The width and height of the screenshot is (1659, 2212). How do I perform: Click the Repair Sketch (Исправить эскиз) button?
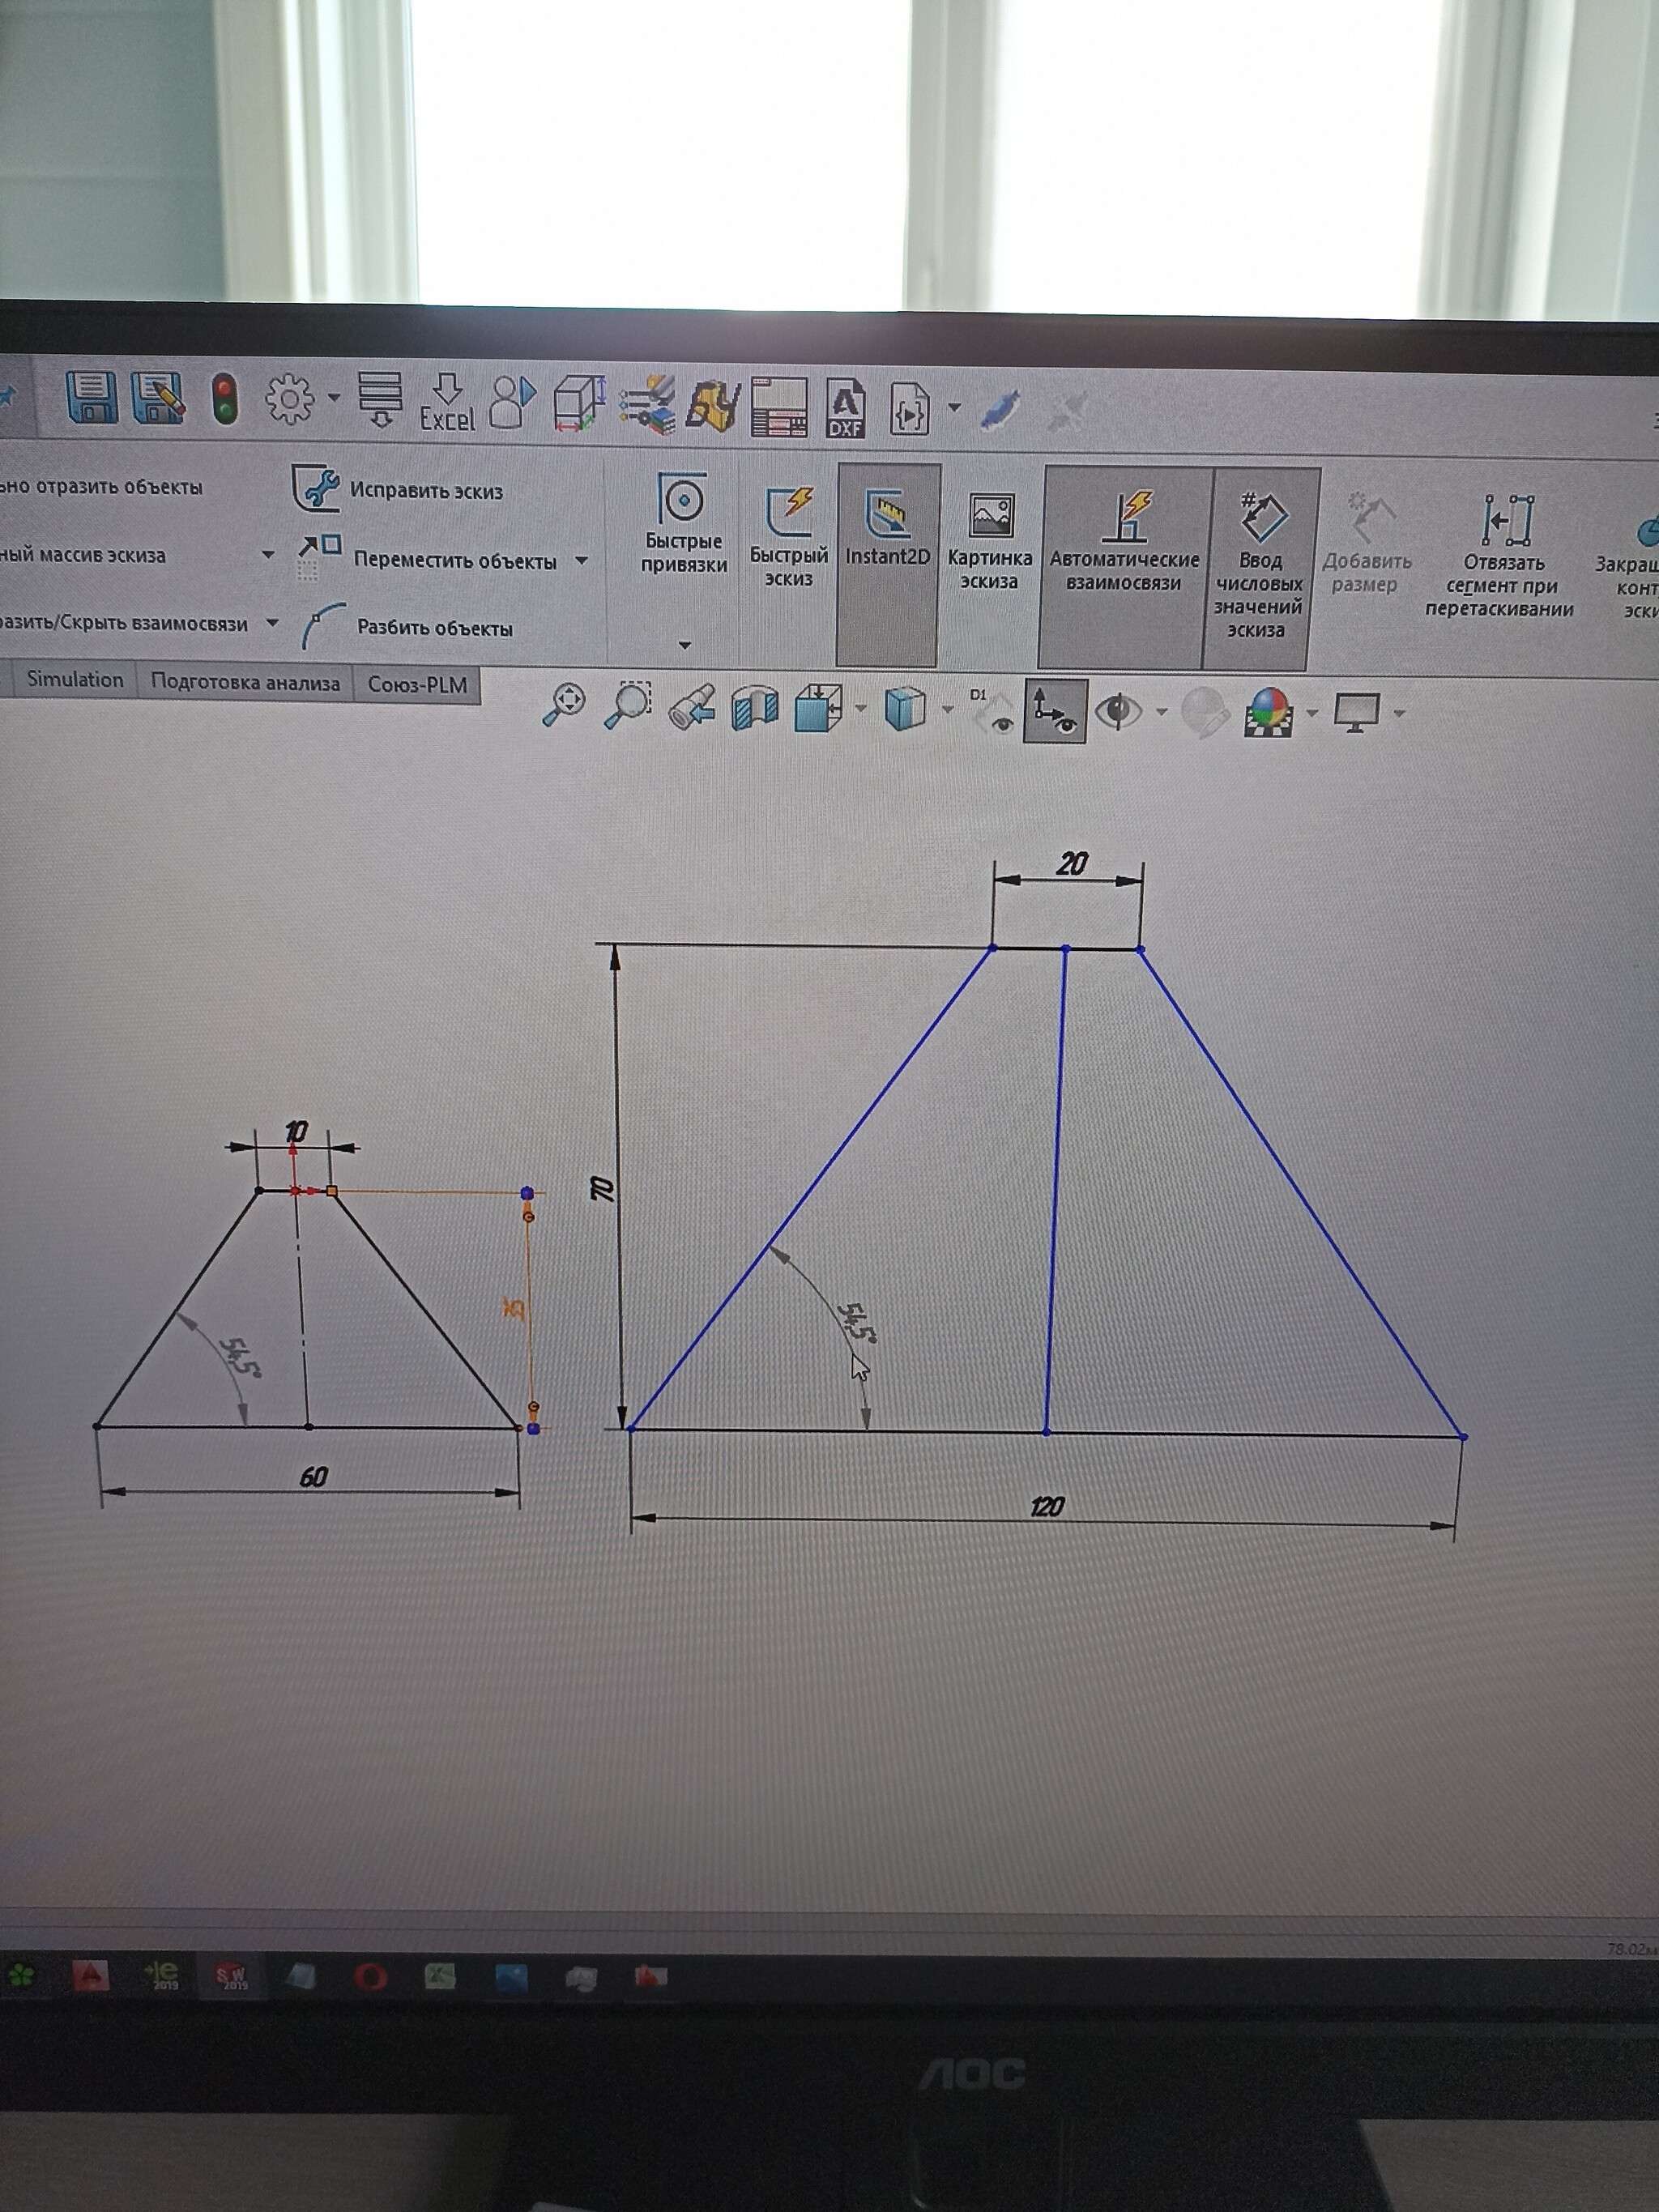click(398, 489)
